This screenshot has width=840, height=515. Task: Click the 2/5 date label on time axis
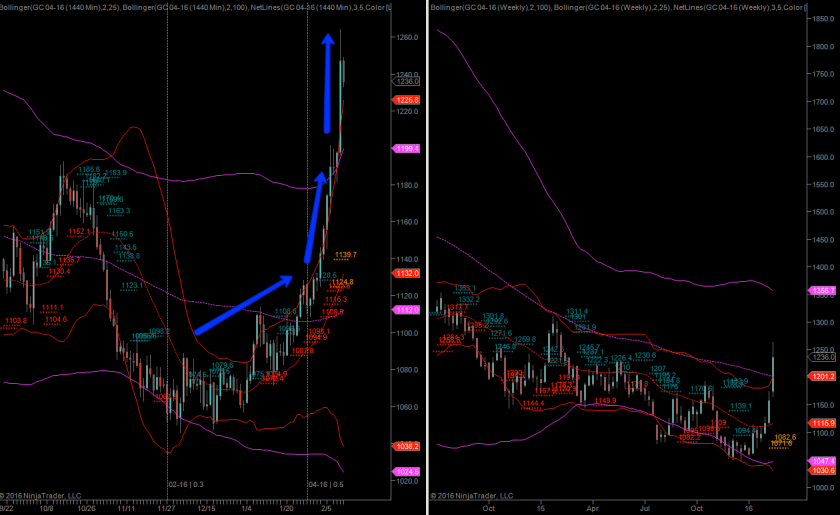pos(326,508)
